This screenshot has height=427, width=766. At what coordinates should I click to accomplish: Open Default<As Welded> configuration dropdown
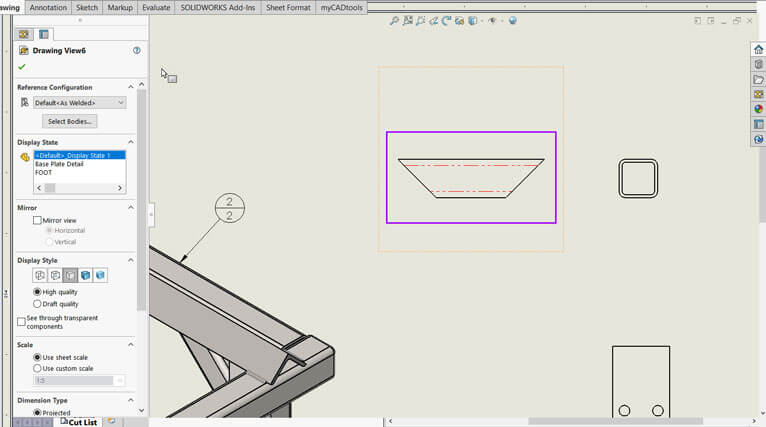pyautogui.click(x=80, y=103)
